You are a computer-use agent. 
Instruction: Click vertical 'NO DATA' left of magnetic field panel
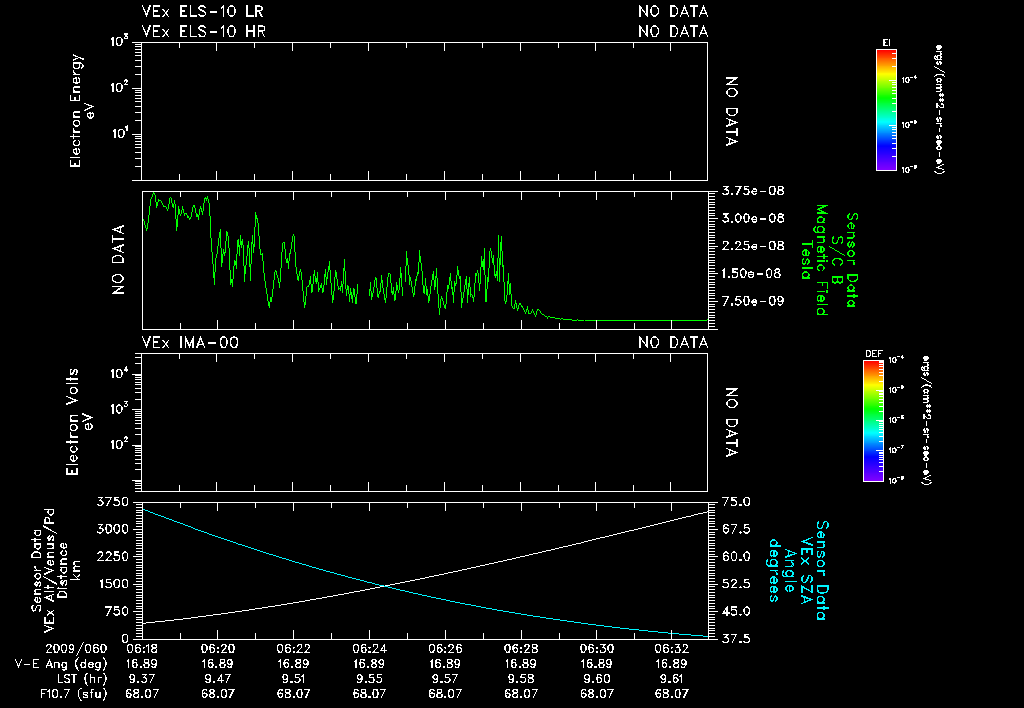coord(118,259)
